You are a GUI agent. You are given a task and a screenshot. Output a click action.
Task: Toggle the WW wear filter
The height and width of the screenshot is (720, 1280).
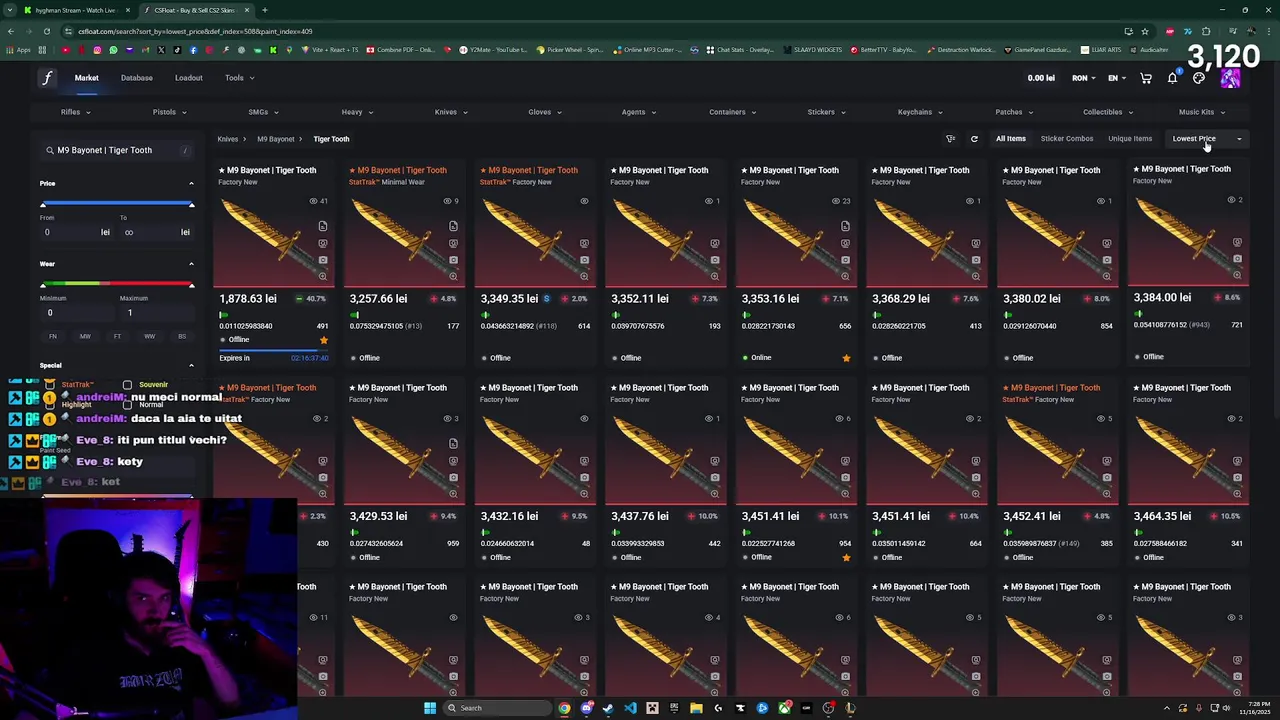(149, 336)
